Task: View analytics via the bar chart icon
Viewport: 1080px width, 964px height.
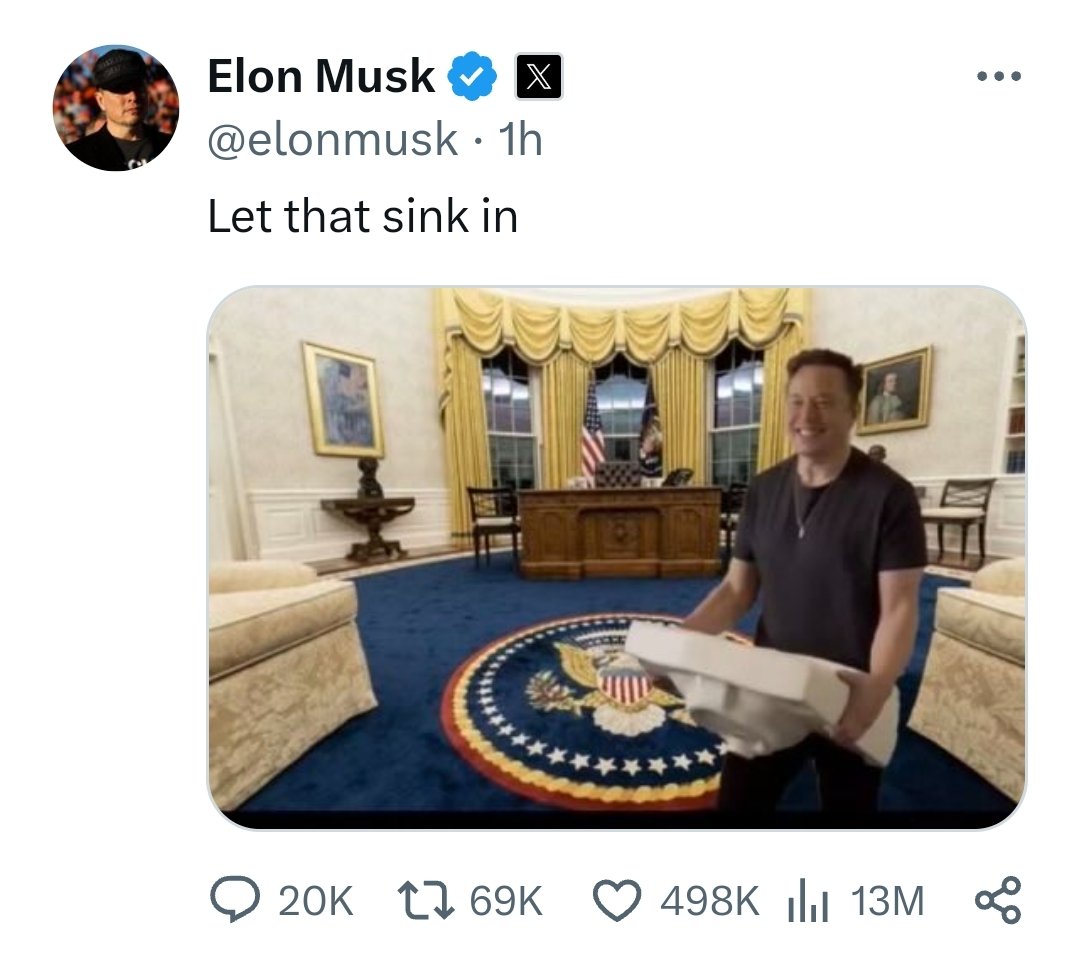Action: click(x=807, y=901)
